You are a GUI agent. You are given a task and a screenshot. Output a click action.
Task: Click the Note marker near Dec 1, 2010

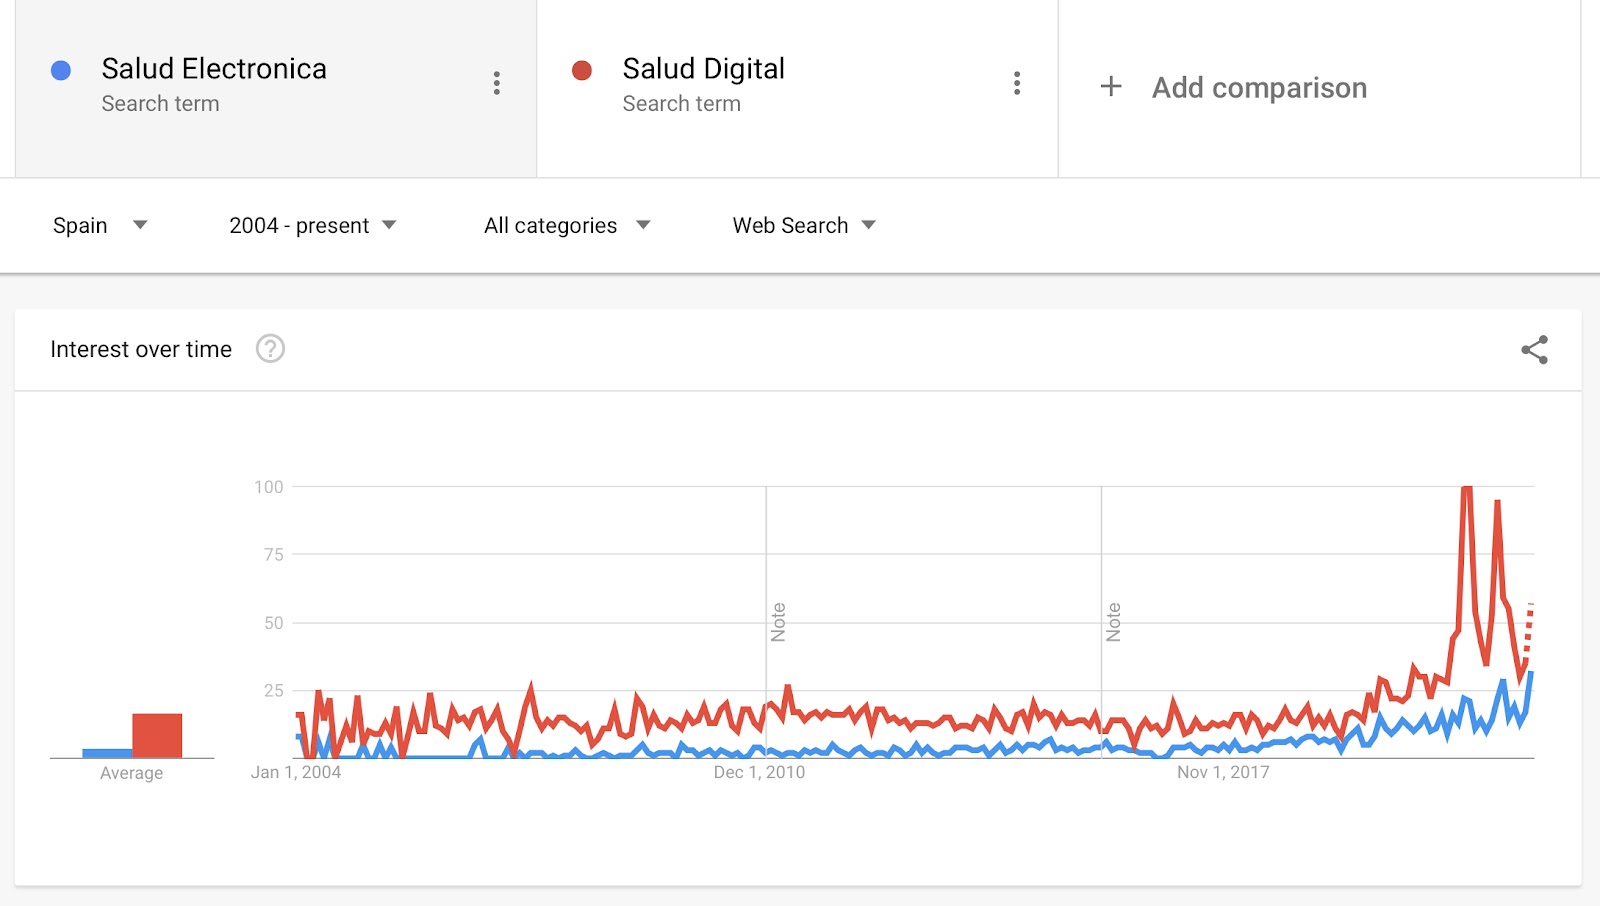tap(778, 622)
